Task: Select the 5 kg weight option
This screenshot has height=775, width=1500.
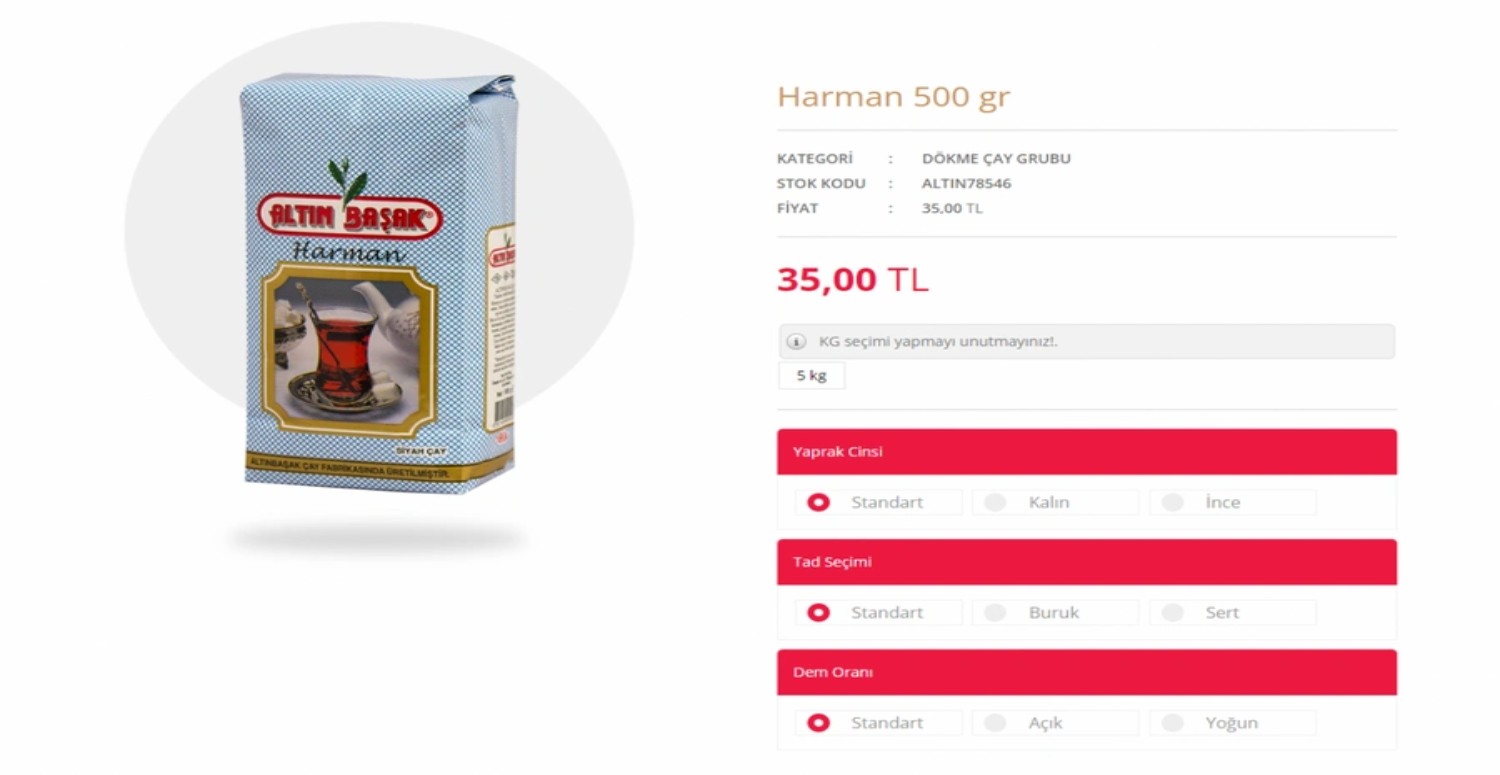Action: 811,376
